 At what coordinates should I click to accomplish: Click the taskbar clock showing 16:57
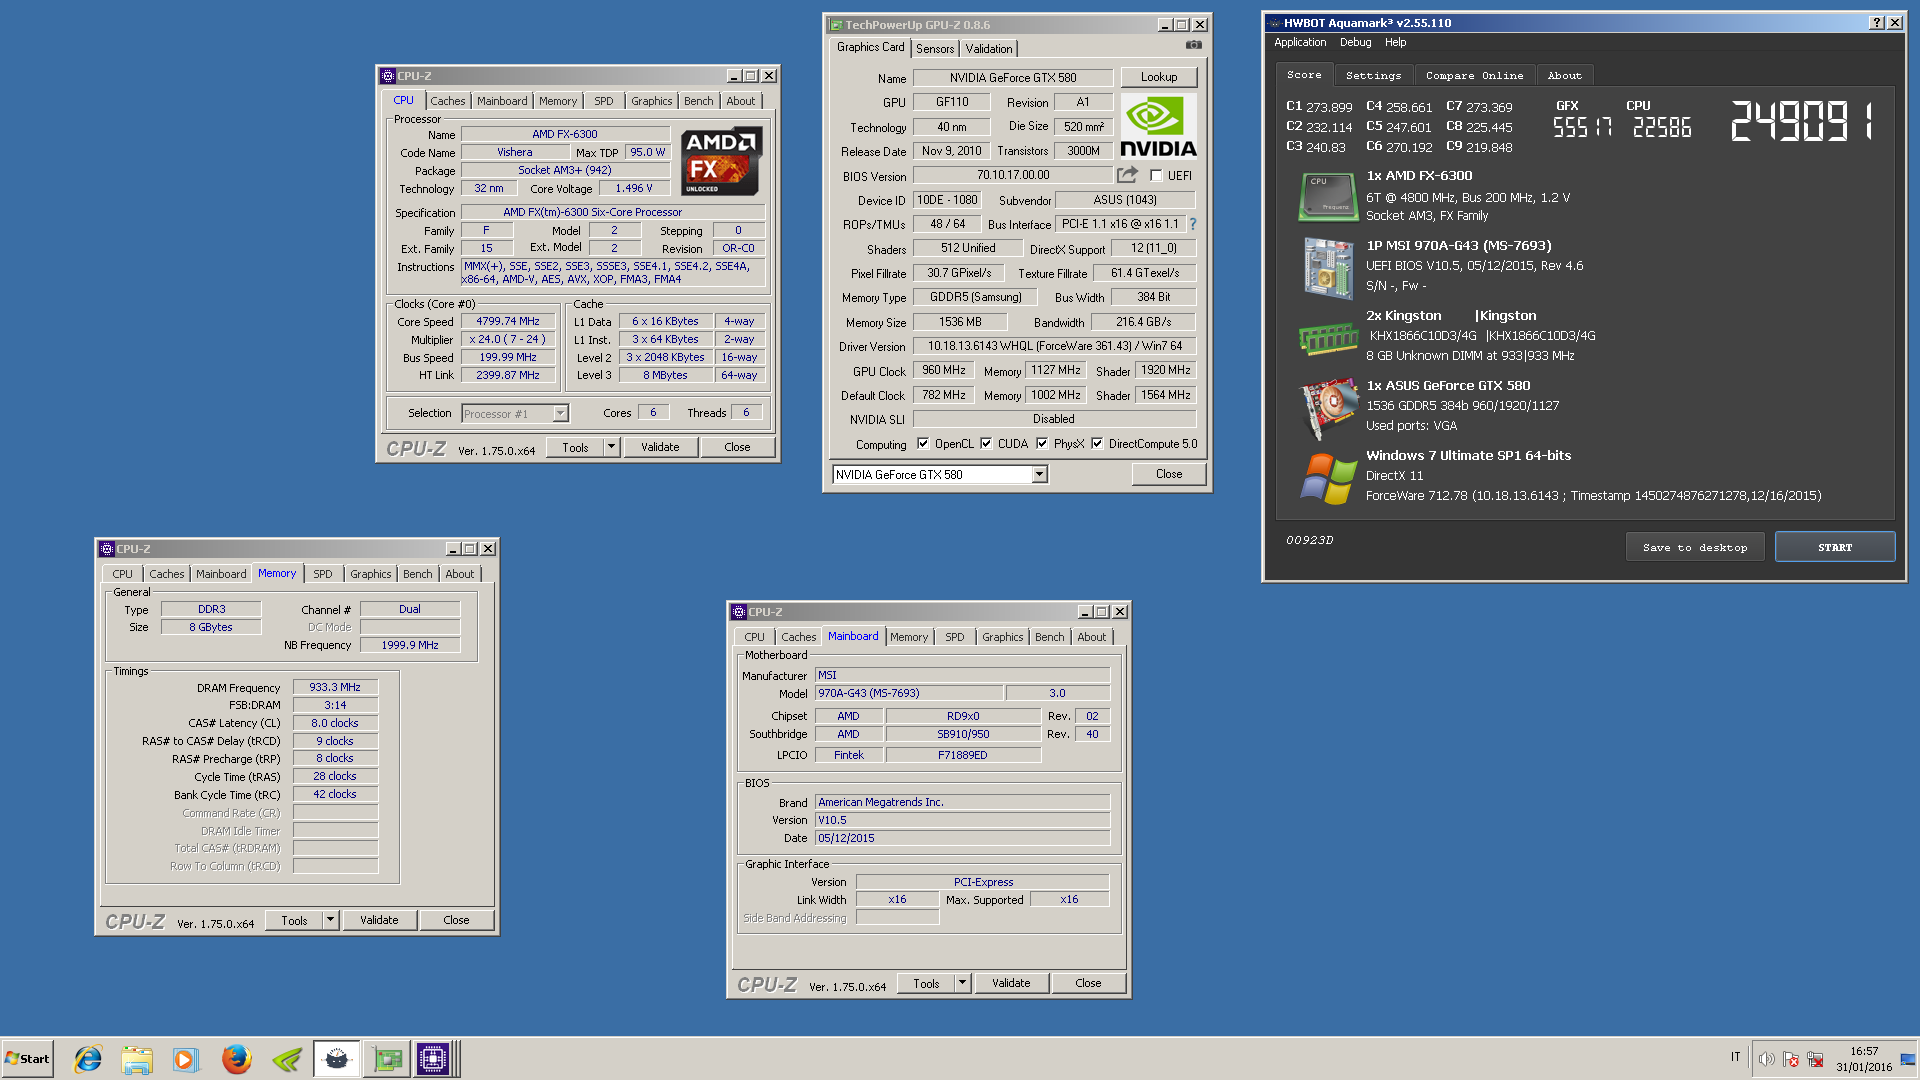point(1864,1059)
